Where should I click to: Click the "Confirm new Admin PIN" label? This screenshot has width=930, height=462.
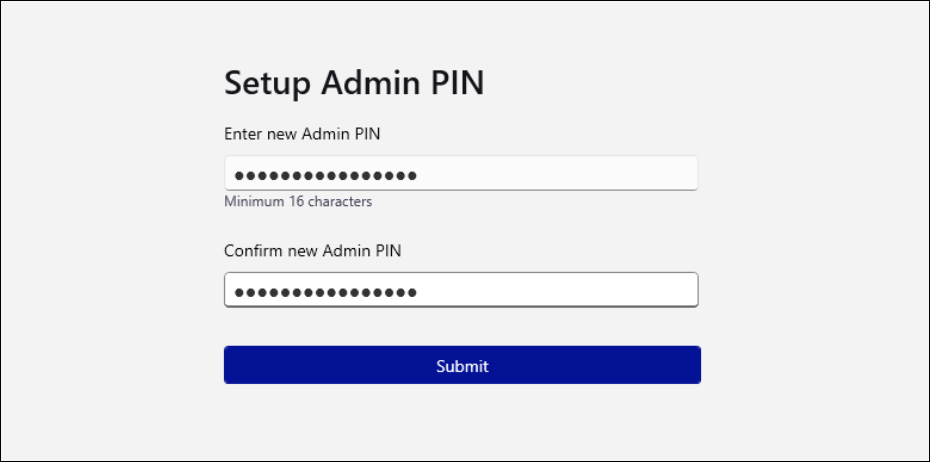tap(312, 250)
